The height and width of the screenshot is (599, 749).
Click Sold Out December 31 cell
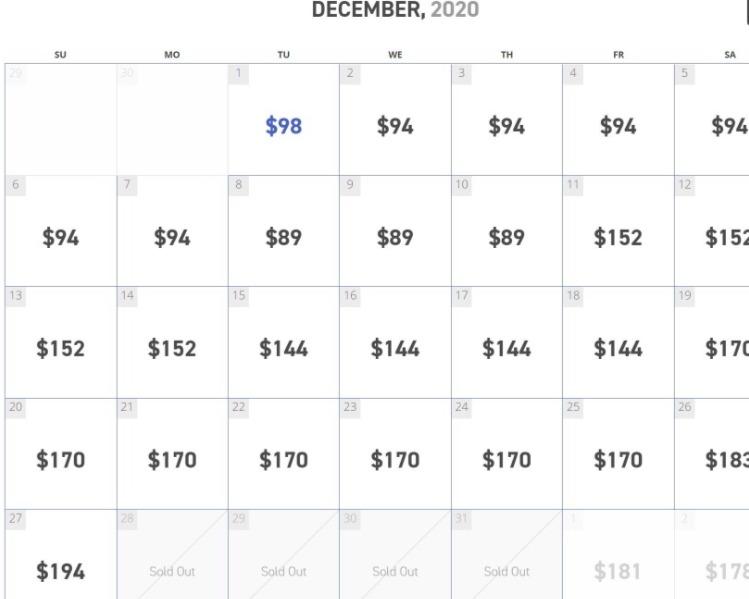coord(507,554)
